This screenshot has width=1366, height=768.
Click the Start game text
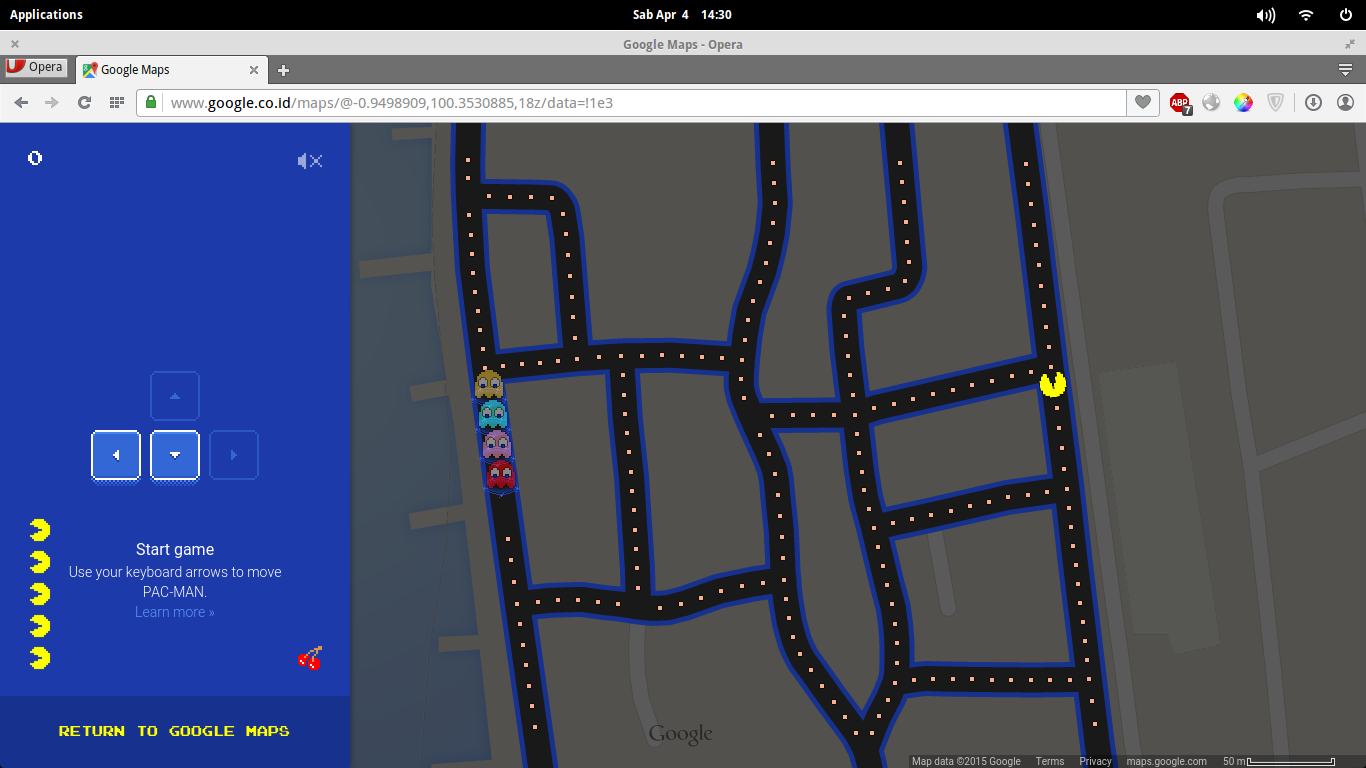(175, 549)
